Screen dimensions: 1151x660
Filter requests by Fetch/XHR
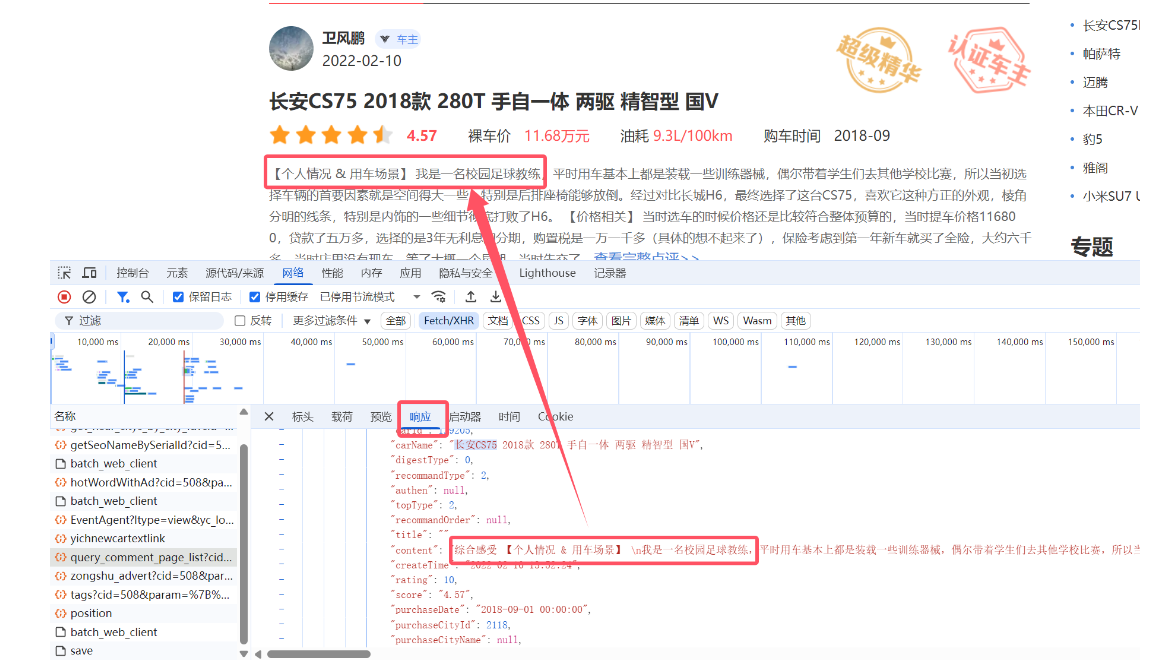(x=449, y=320)
